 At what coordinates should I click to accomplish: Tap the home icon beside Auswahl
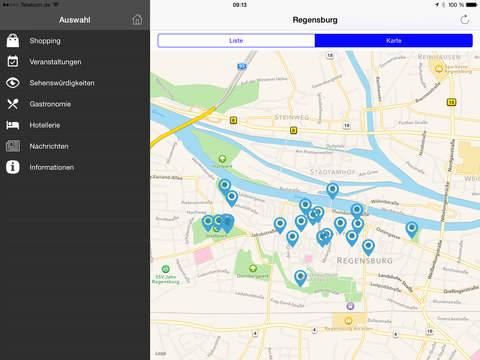(137, 20)
